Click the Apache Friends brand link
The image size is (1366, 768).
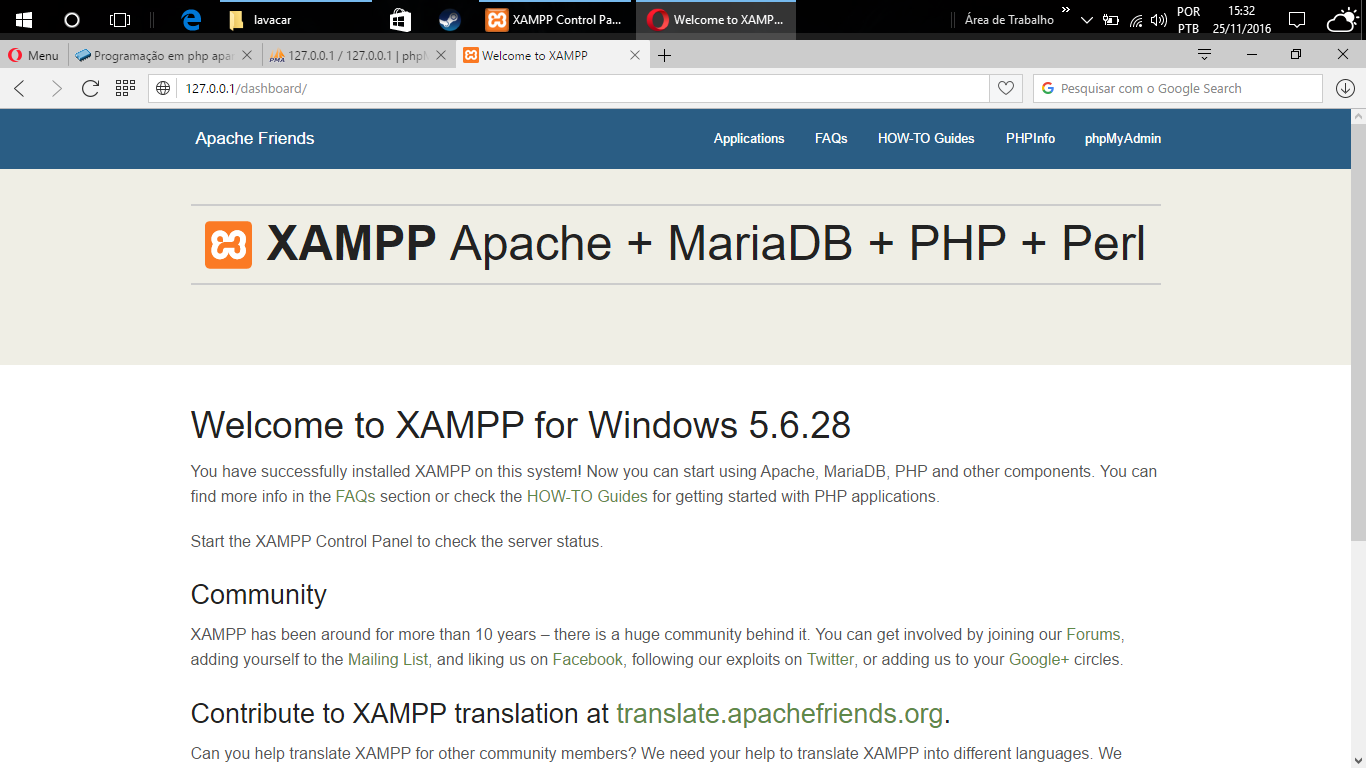(x=255, y=138)
